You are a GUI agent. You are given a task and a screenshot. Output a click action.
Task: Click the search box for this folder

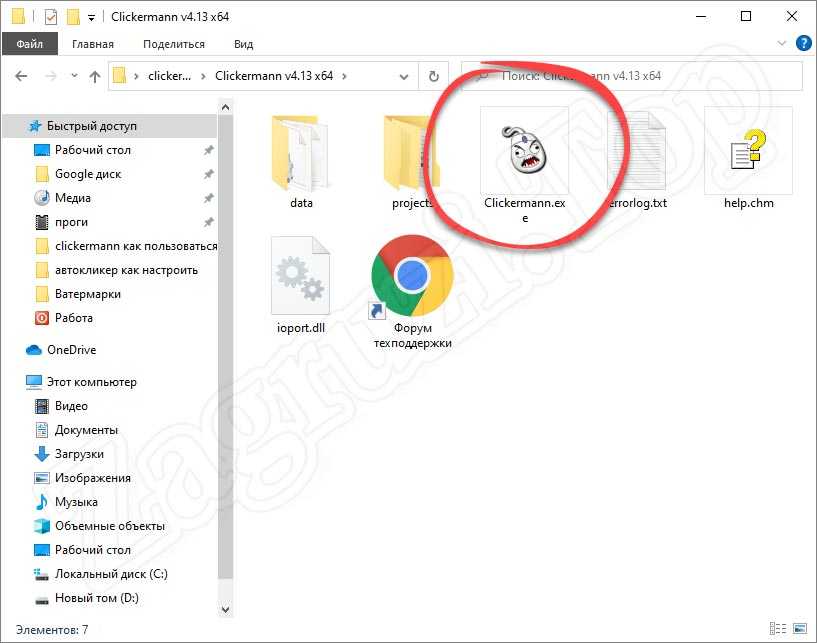pyautogui.click(x=640, y=76)
